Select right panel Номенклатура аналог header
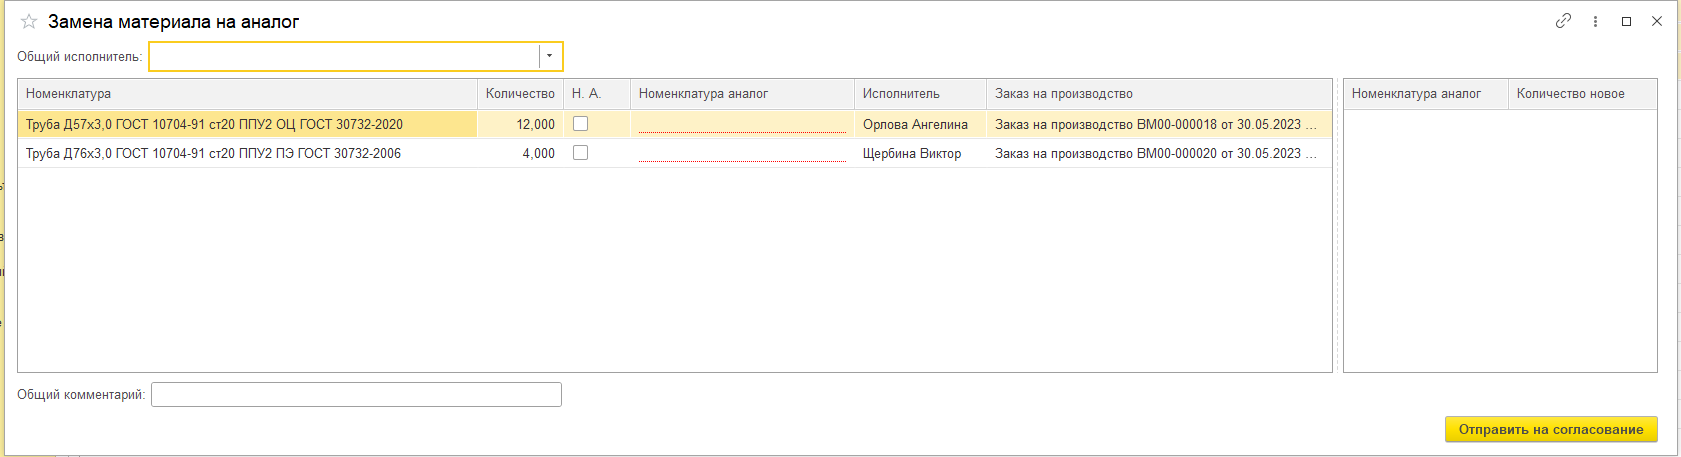This screenshot has width=1681, height=457. click(x=1426, y=94)
